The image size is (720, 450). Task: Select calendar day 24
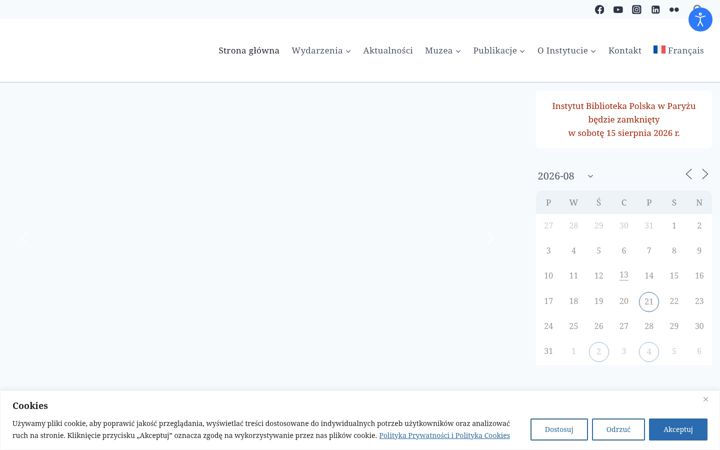click(548, 326)
